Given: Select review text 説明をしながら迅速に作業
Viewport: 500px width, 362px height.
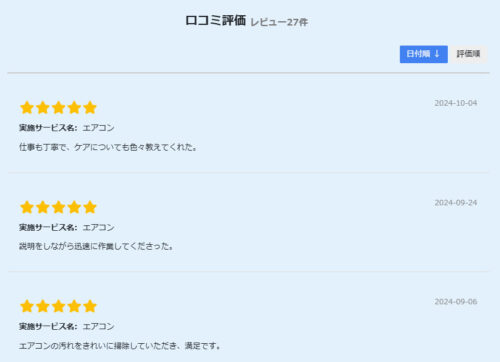Looking at the screenshot, I should coord(66,246).
